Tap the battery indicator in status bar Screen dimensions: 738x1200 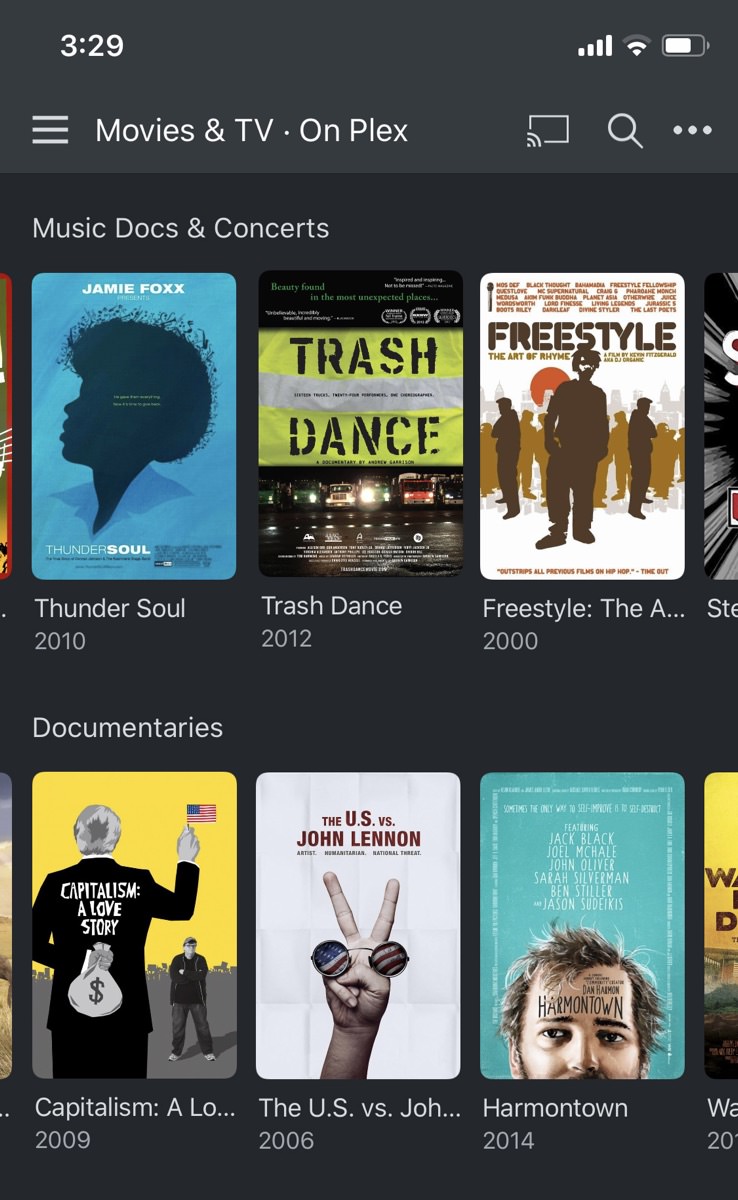685,46
